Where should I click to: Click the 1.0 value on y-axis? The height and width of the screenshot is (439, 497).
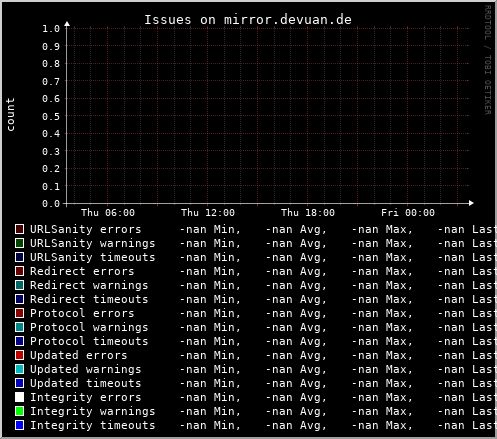tap(51, 29)
